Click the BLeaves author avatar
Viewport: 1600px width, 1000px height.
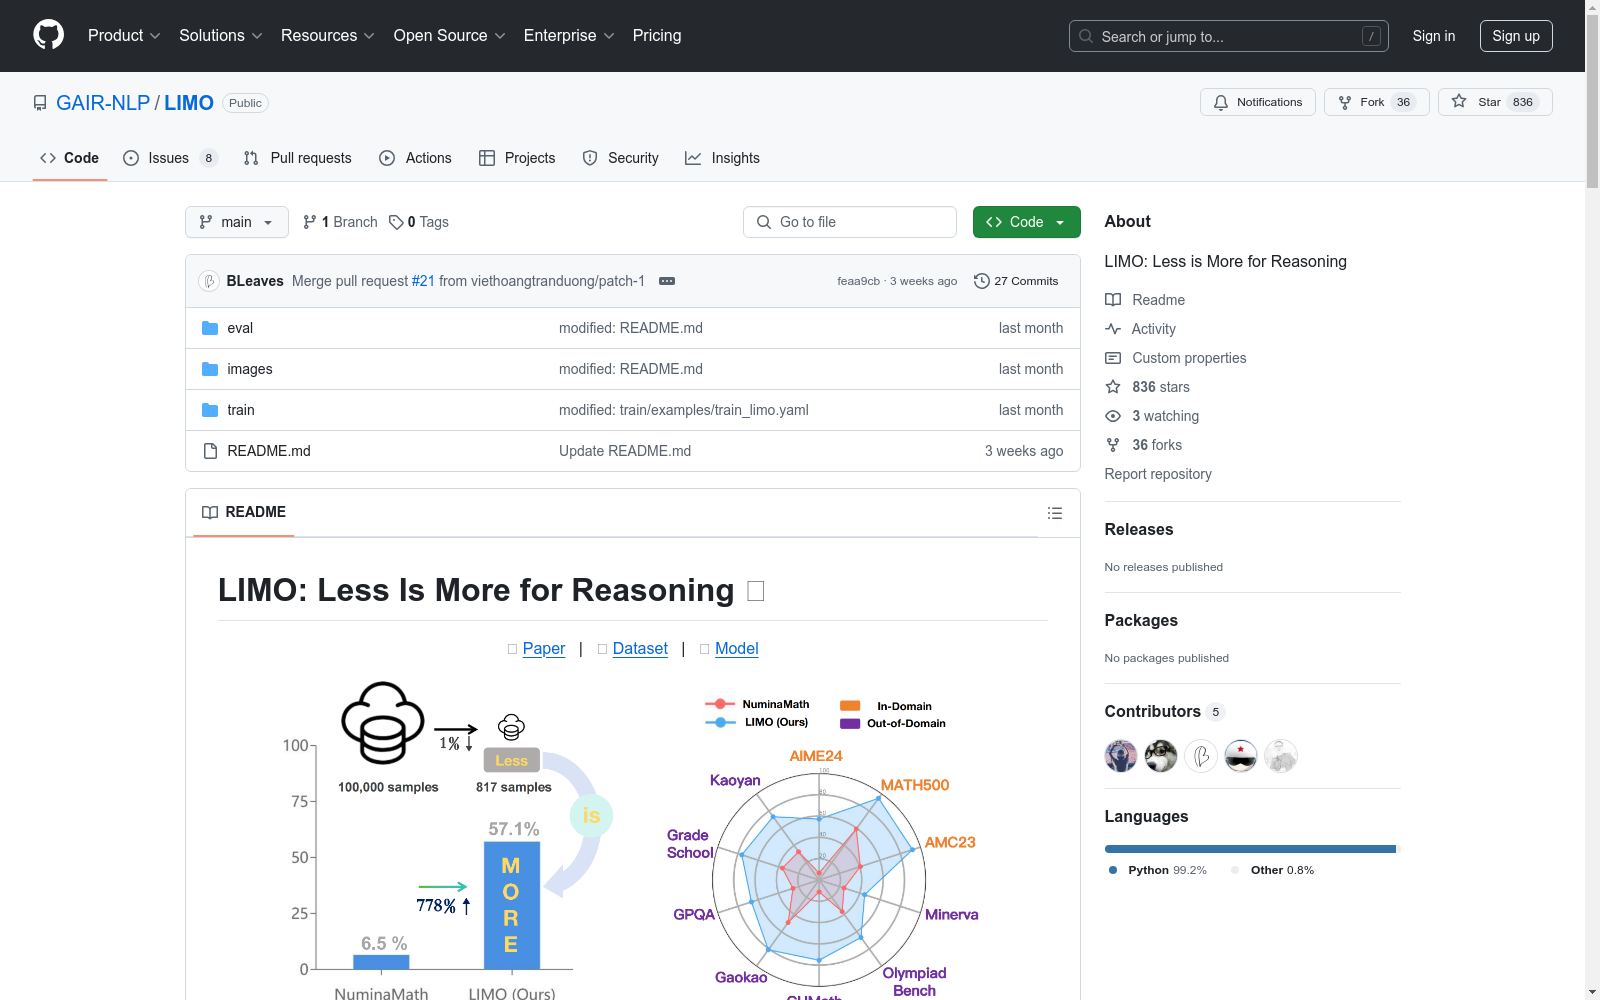point(209,281)
